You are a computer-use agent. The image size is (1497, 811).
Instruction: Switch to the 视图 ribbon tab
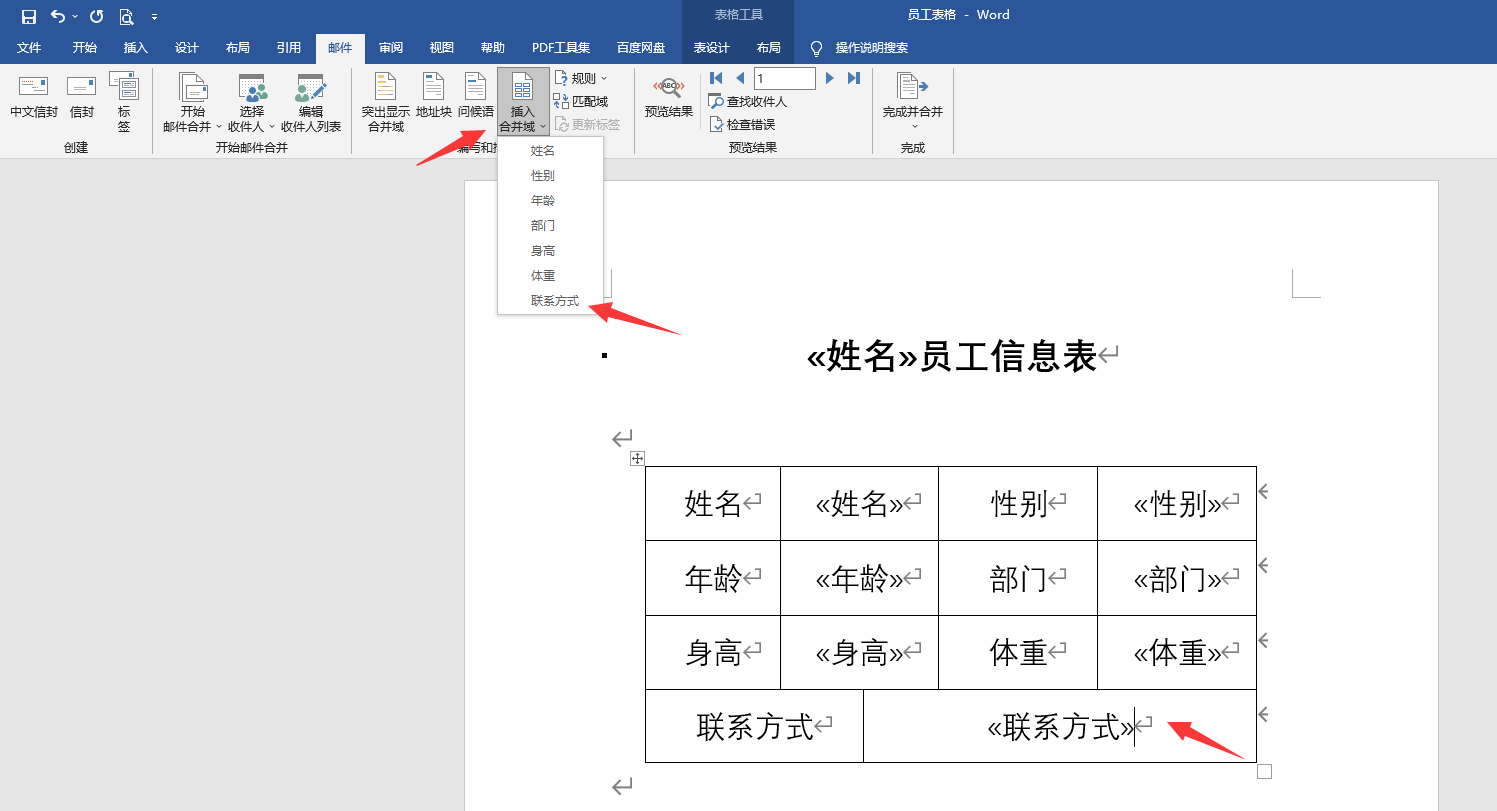coord(441,48)
